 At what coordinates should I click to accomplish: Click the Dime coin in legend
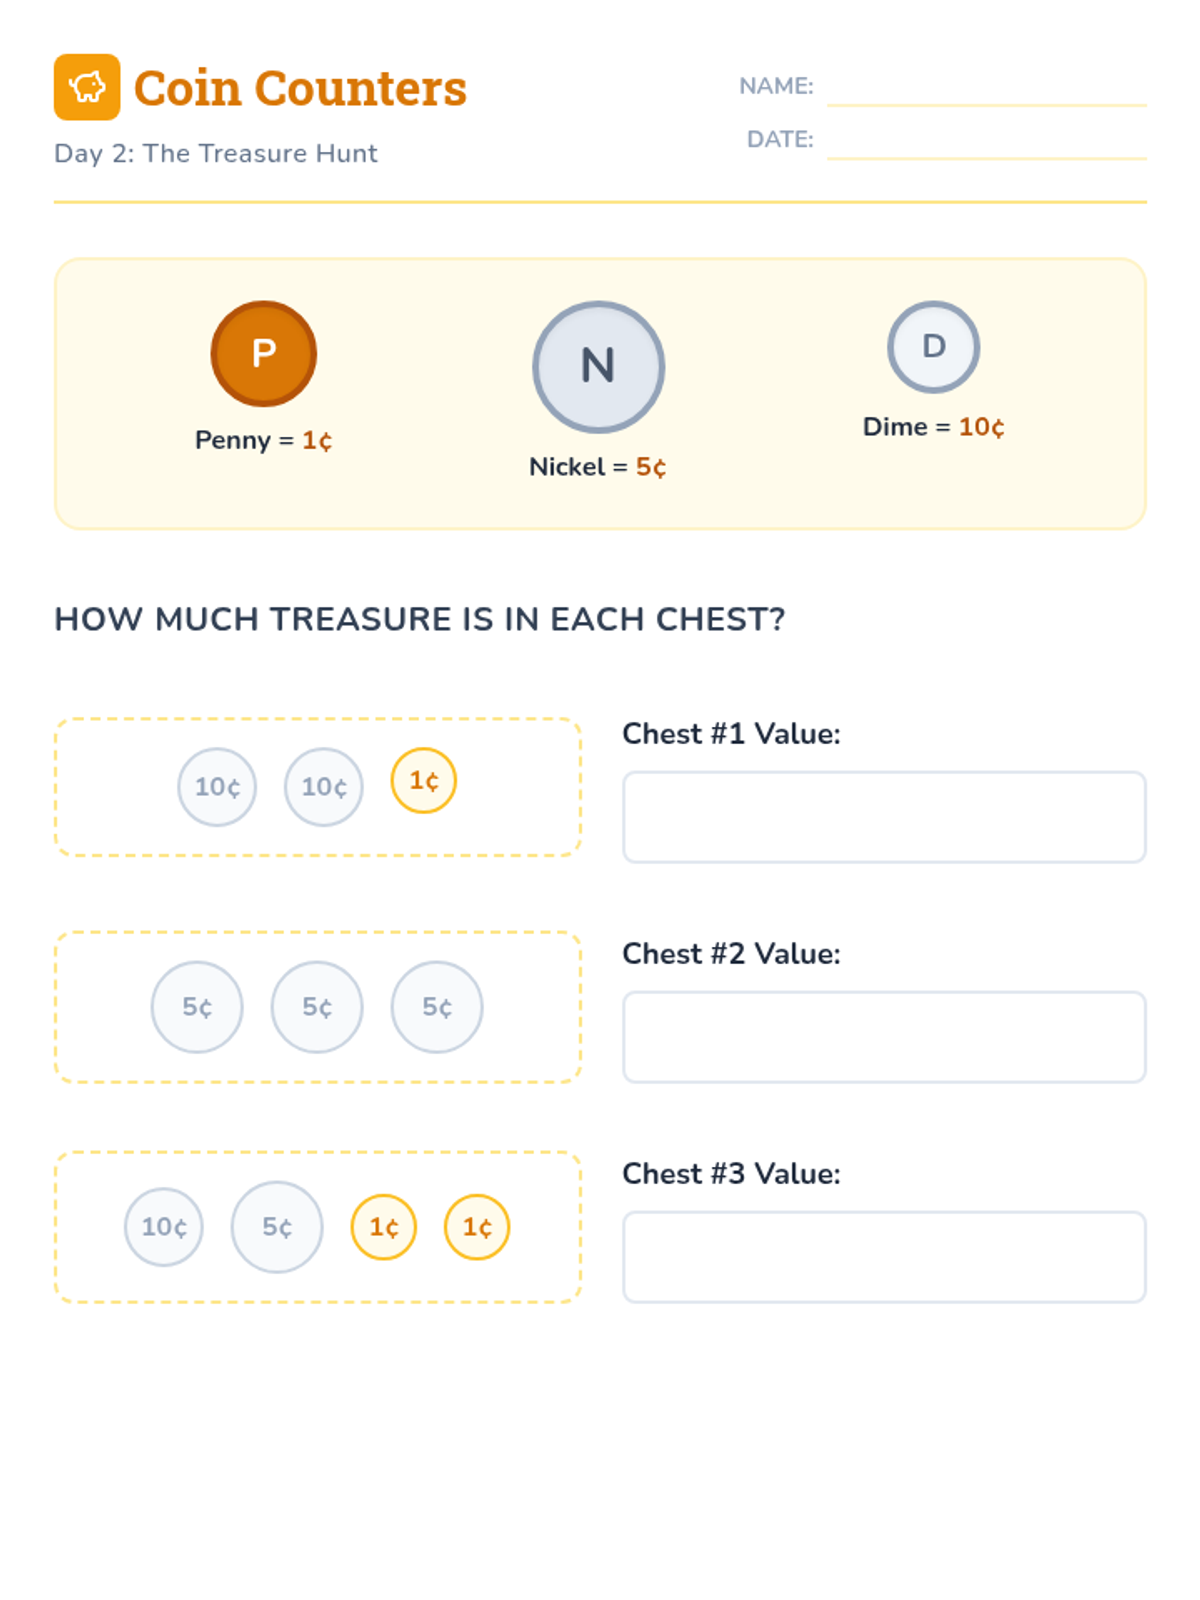pyautogui.click(x=933, y=347)
